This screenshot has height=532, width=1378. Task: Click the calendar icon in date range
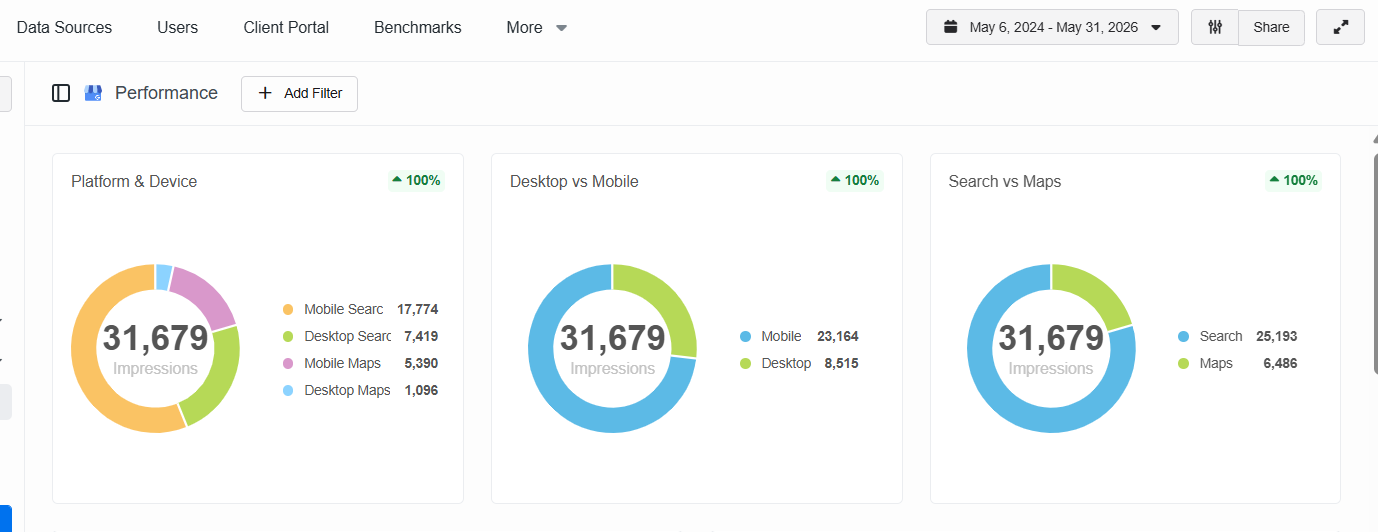tap(951, 27)
